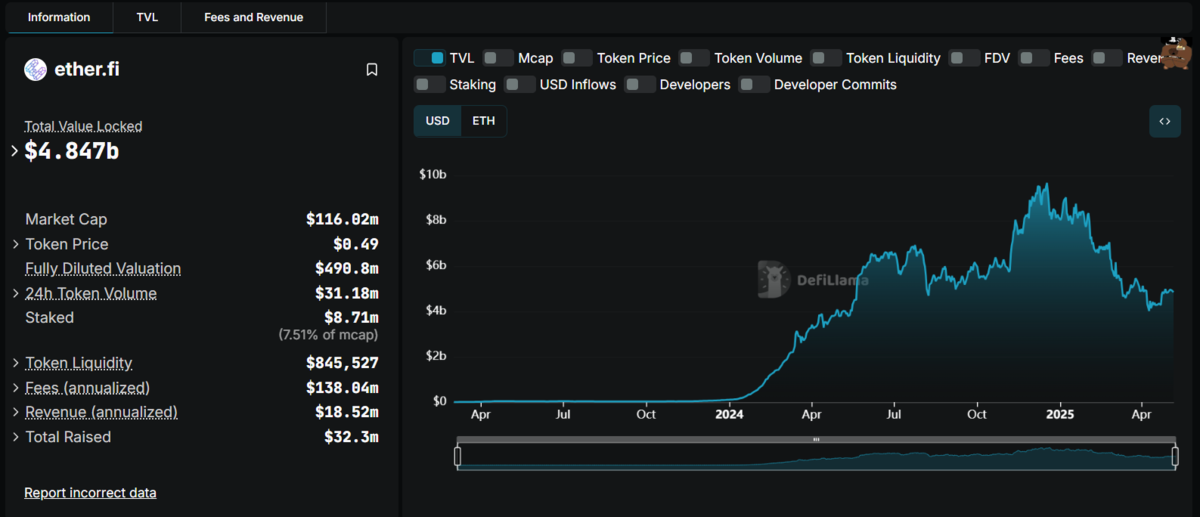Switch chart denomination to ETH
Image resolution: width=1200 pixels, height=517 pixels.
click(484, 121)
